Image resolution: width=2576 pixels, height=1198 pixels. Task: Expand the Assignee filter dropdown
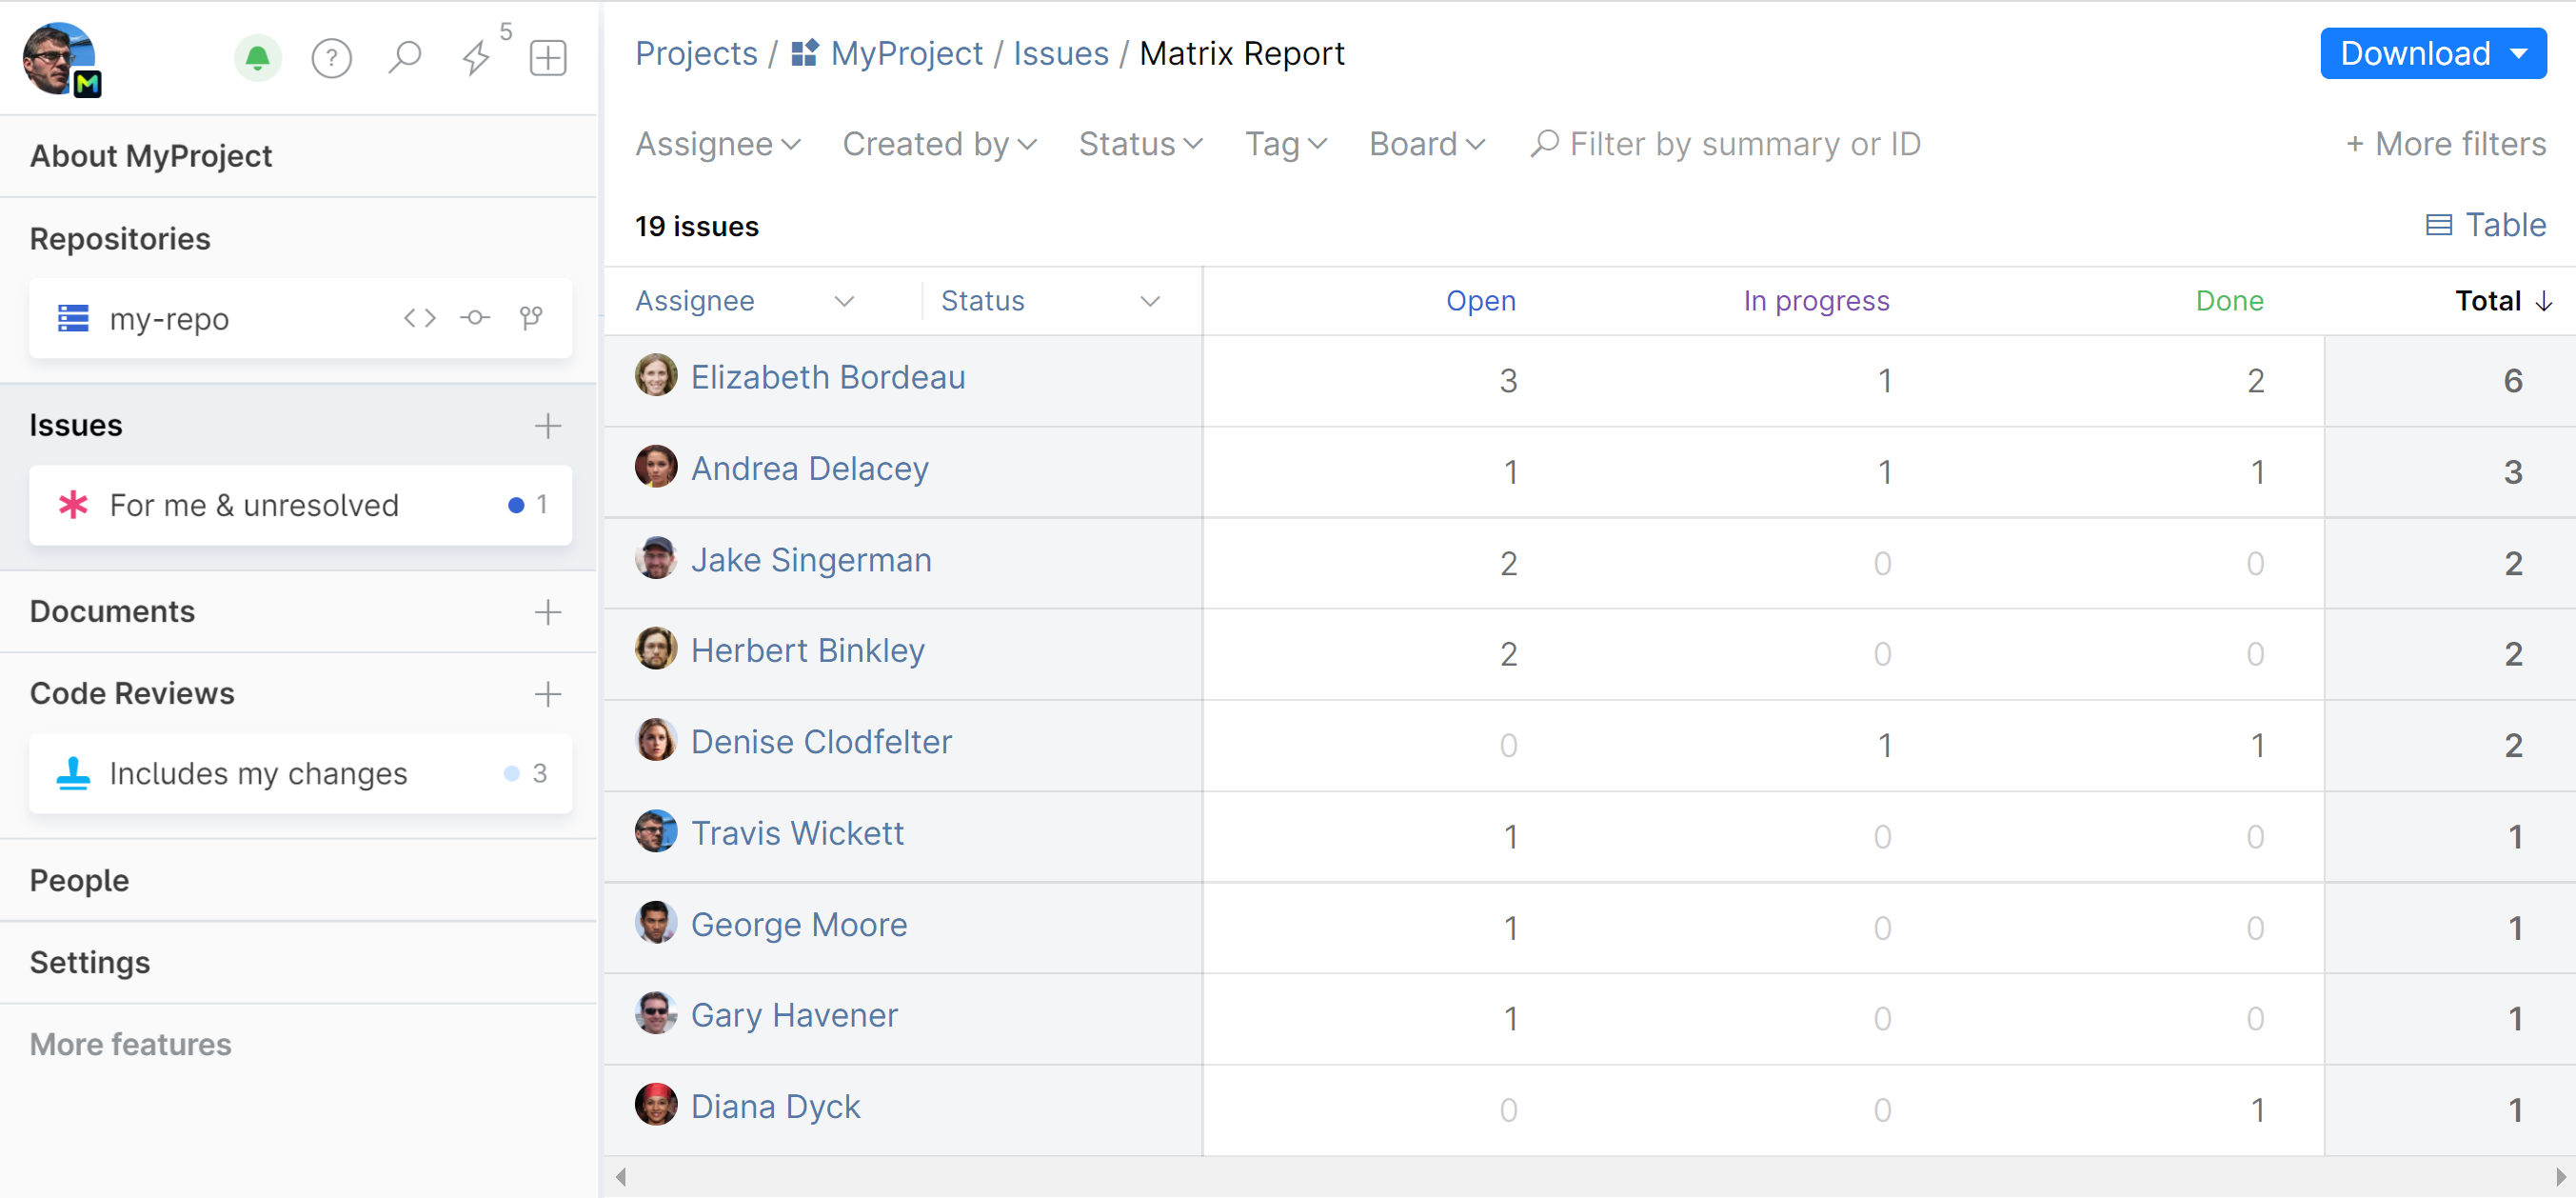(717, 144)
